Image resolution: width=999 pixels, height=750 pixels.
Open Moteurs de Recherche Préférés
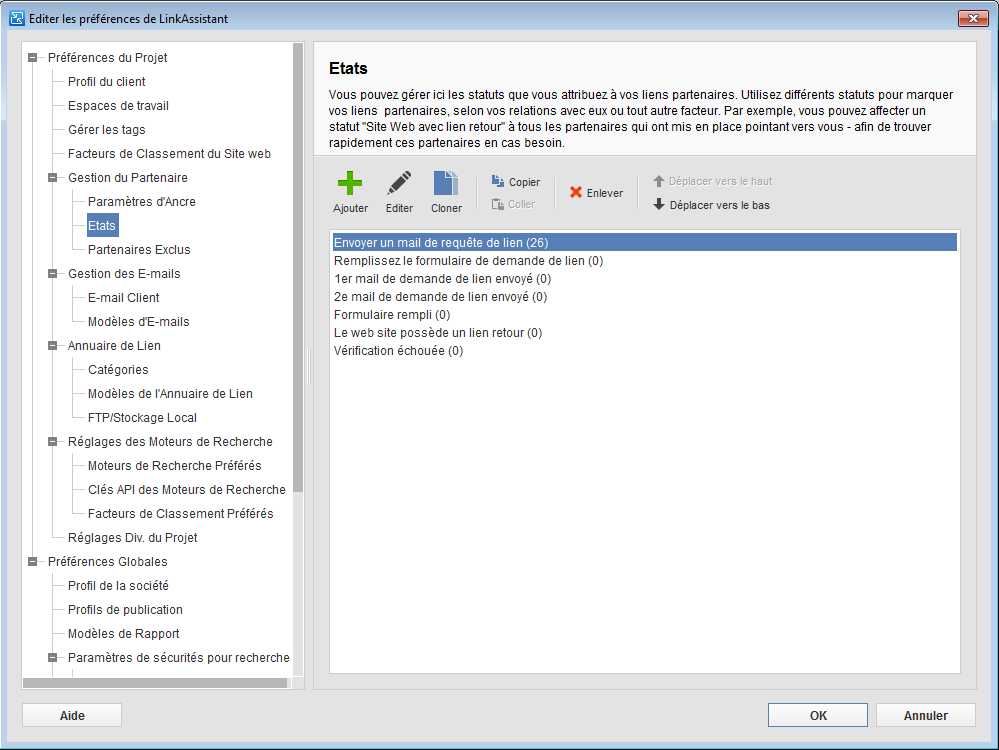coord(175,466)
